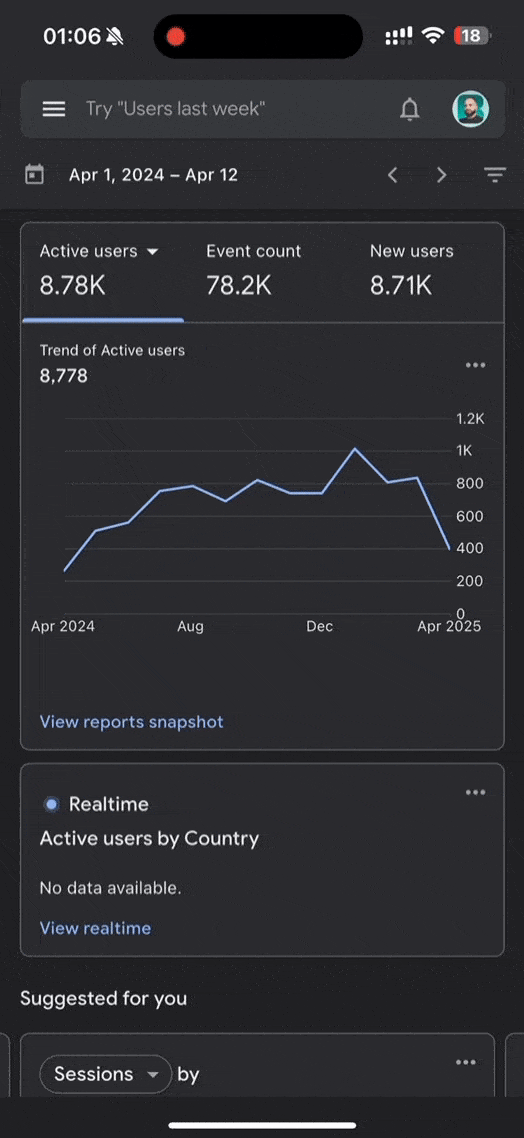
Task: Open the notifications bell
Action: tap(410, 110)
